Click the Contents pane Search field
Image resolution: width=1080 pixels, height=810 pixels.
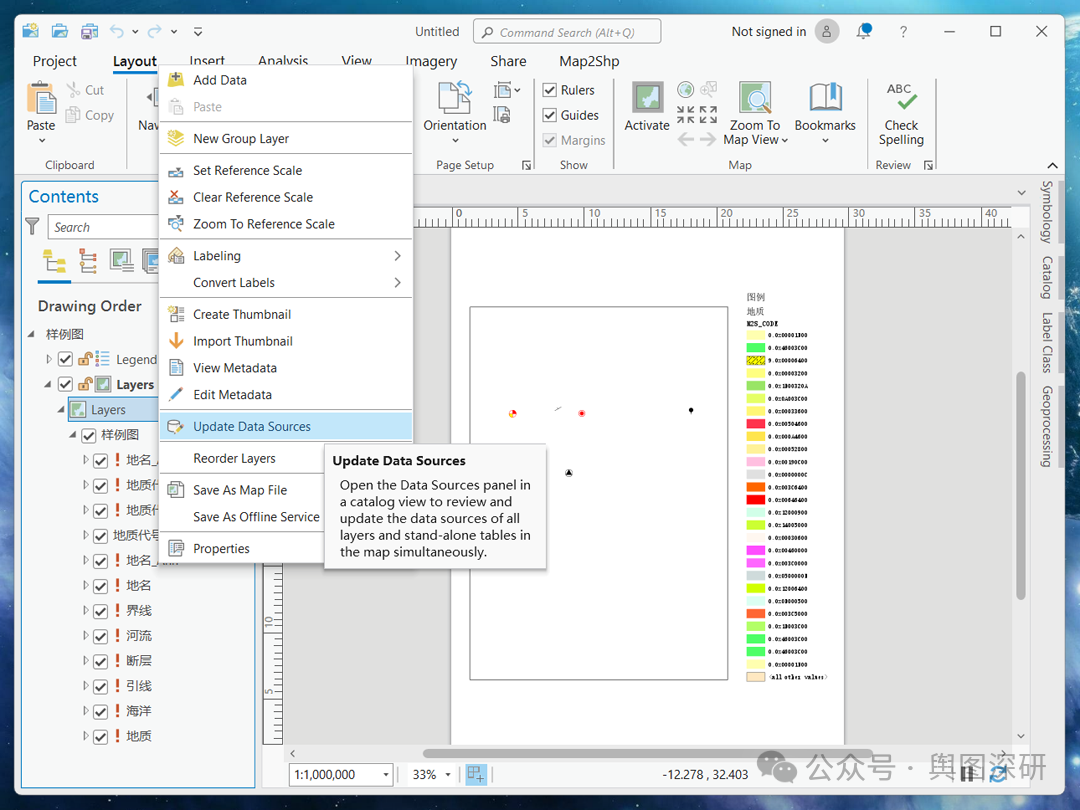103,227
